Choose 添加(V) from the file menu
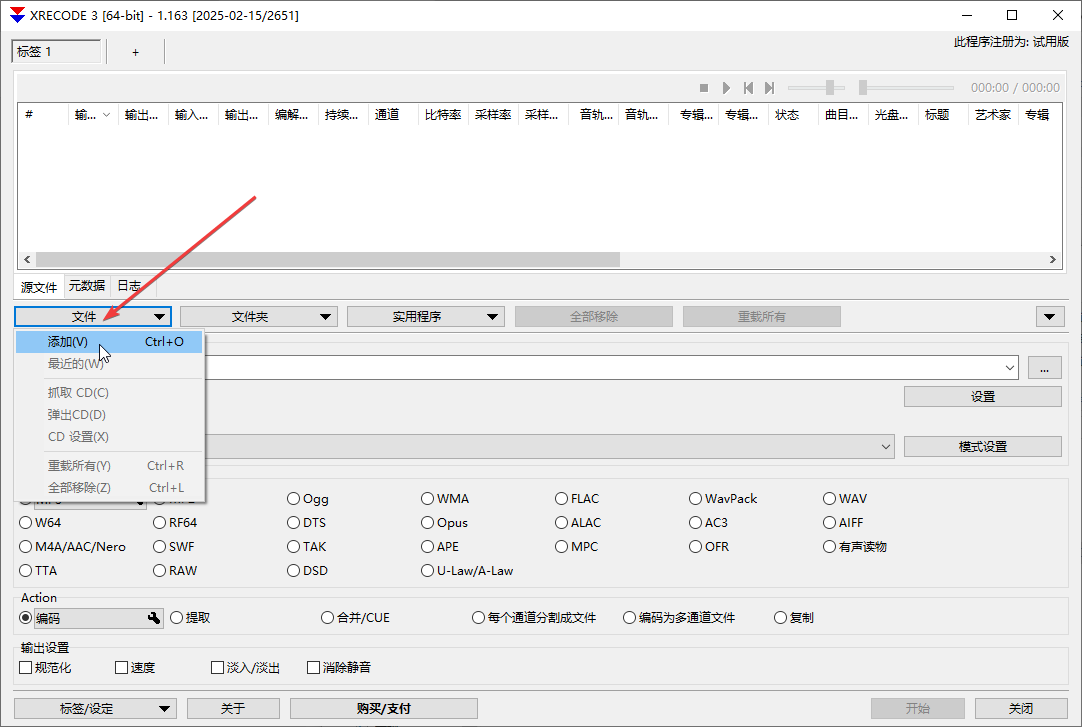This screenshot has width=1082, height=727. point(68,342)
